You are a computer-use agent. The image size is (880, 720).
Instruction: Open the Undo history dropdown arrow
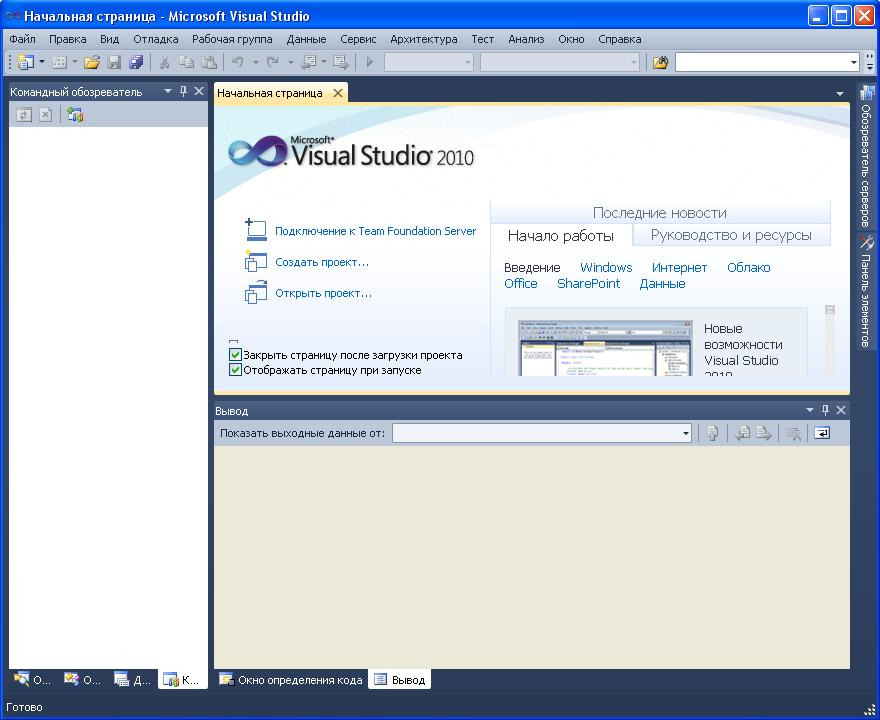(x=255, y=62)
